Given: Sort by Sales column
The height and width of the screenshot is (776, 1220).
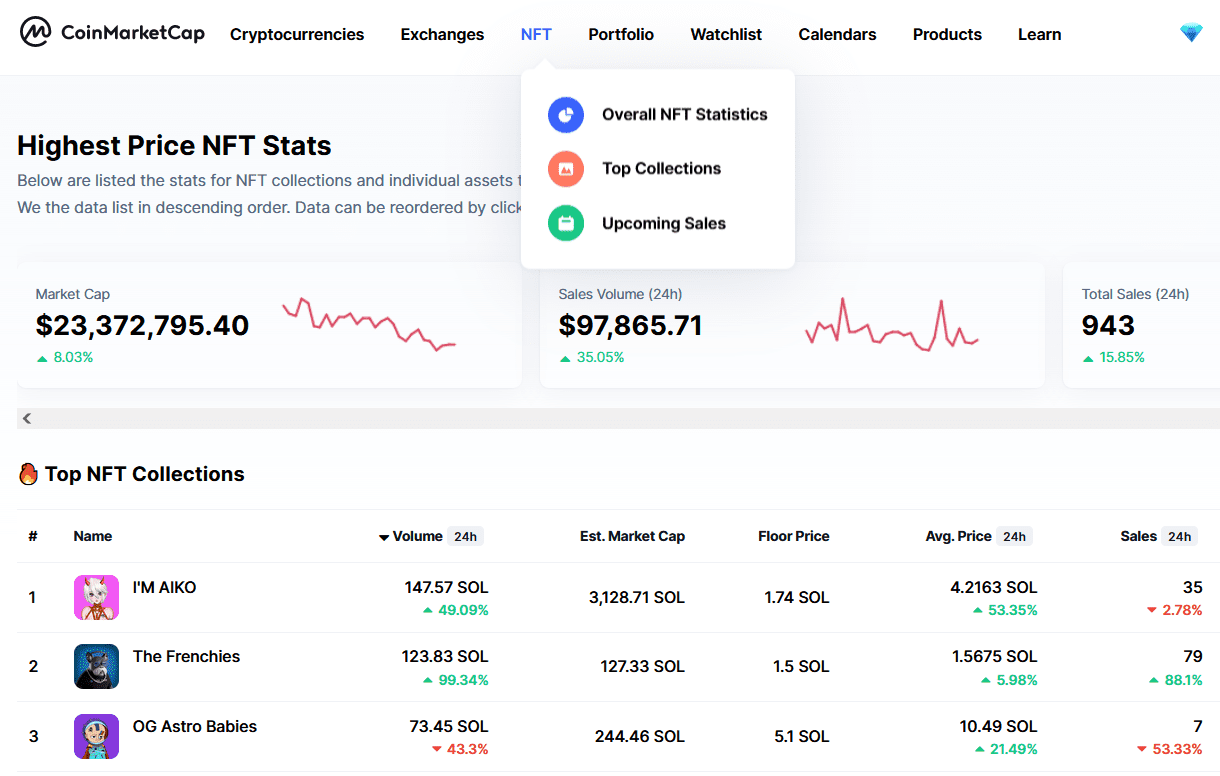Looking at the screenshot, I should coord(1159,536).
